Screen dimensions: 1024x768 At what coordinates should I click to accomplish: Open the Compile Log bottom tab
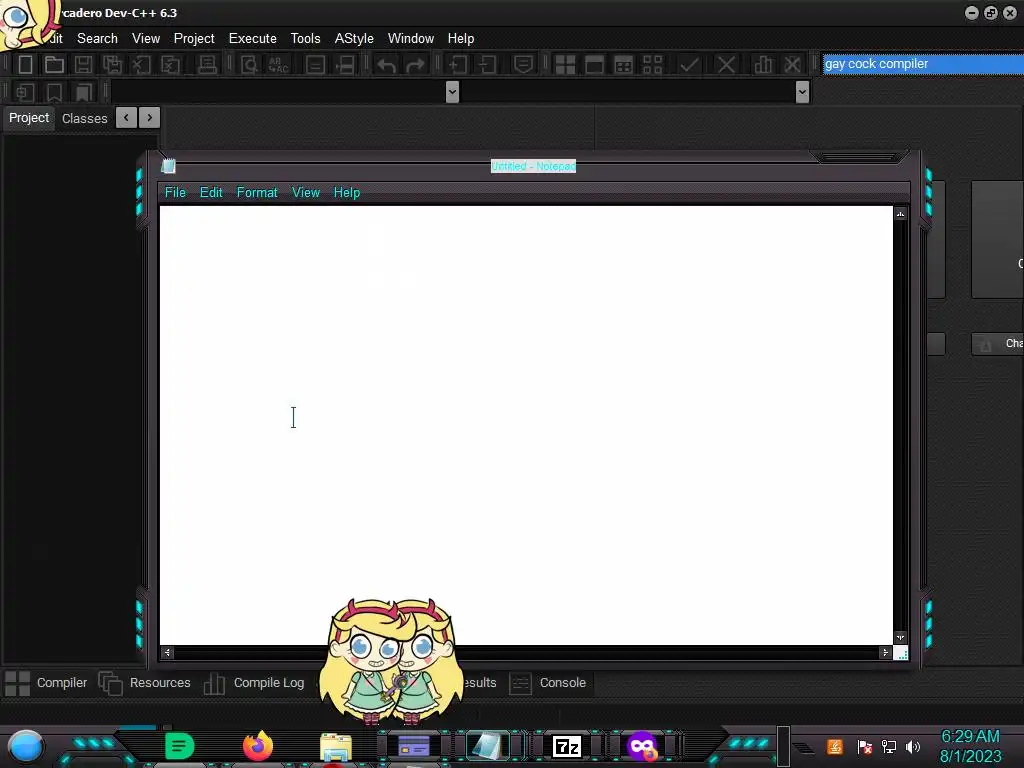[254, 683]
